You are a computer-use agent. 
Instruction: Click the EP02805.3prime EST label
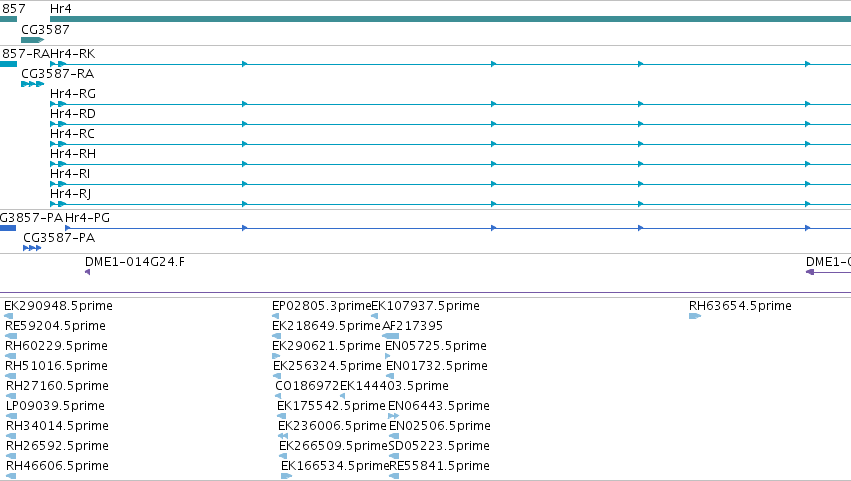tap(321, 306)
